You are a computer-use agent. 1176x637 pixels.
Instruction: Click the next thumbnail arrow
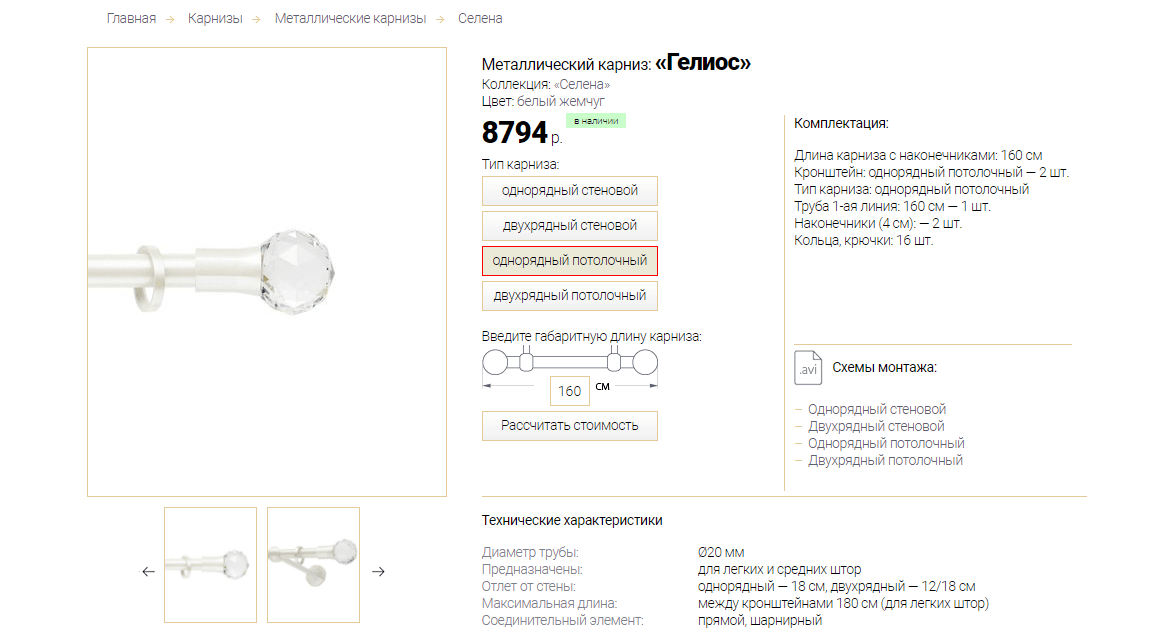pyautogui.click(x=379, y=572)
